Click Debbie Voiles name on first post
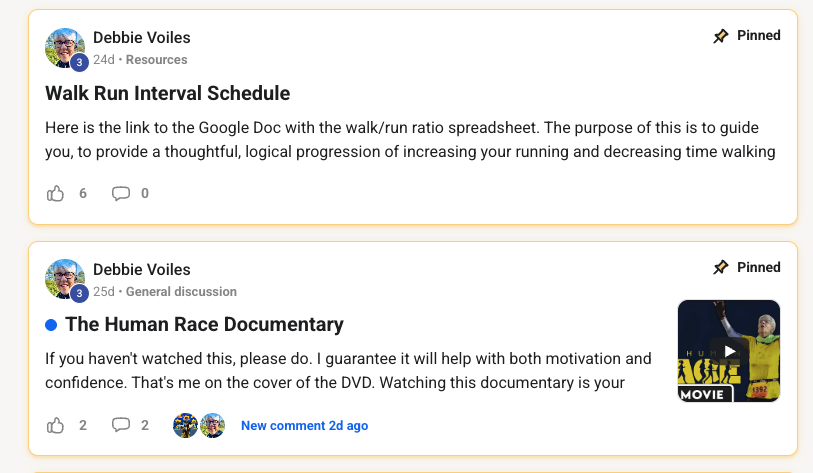Viewport: 813px width, 473px height. pyautogui.click(x=142, y=38)
